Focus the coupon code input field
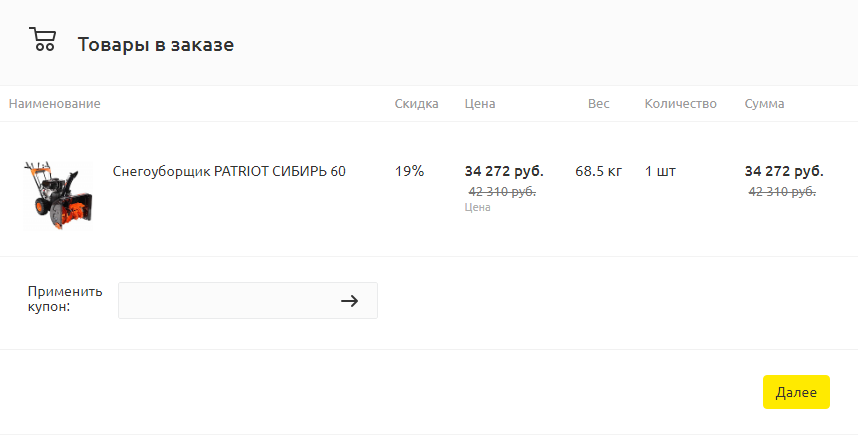Image resolution: width=858 pixels, height=435 pixels. pos(248,300)
